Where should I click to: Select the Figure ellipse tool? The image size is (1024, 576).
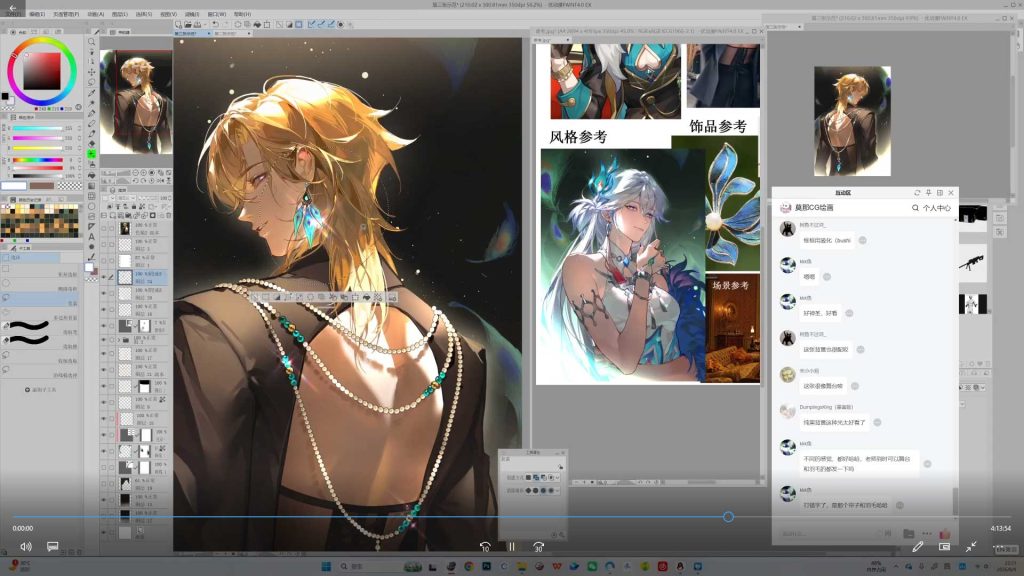[x=91, y=206]
